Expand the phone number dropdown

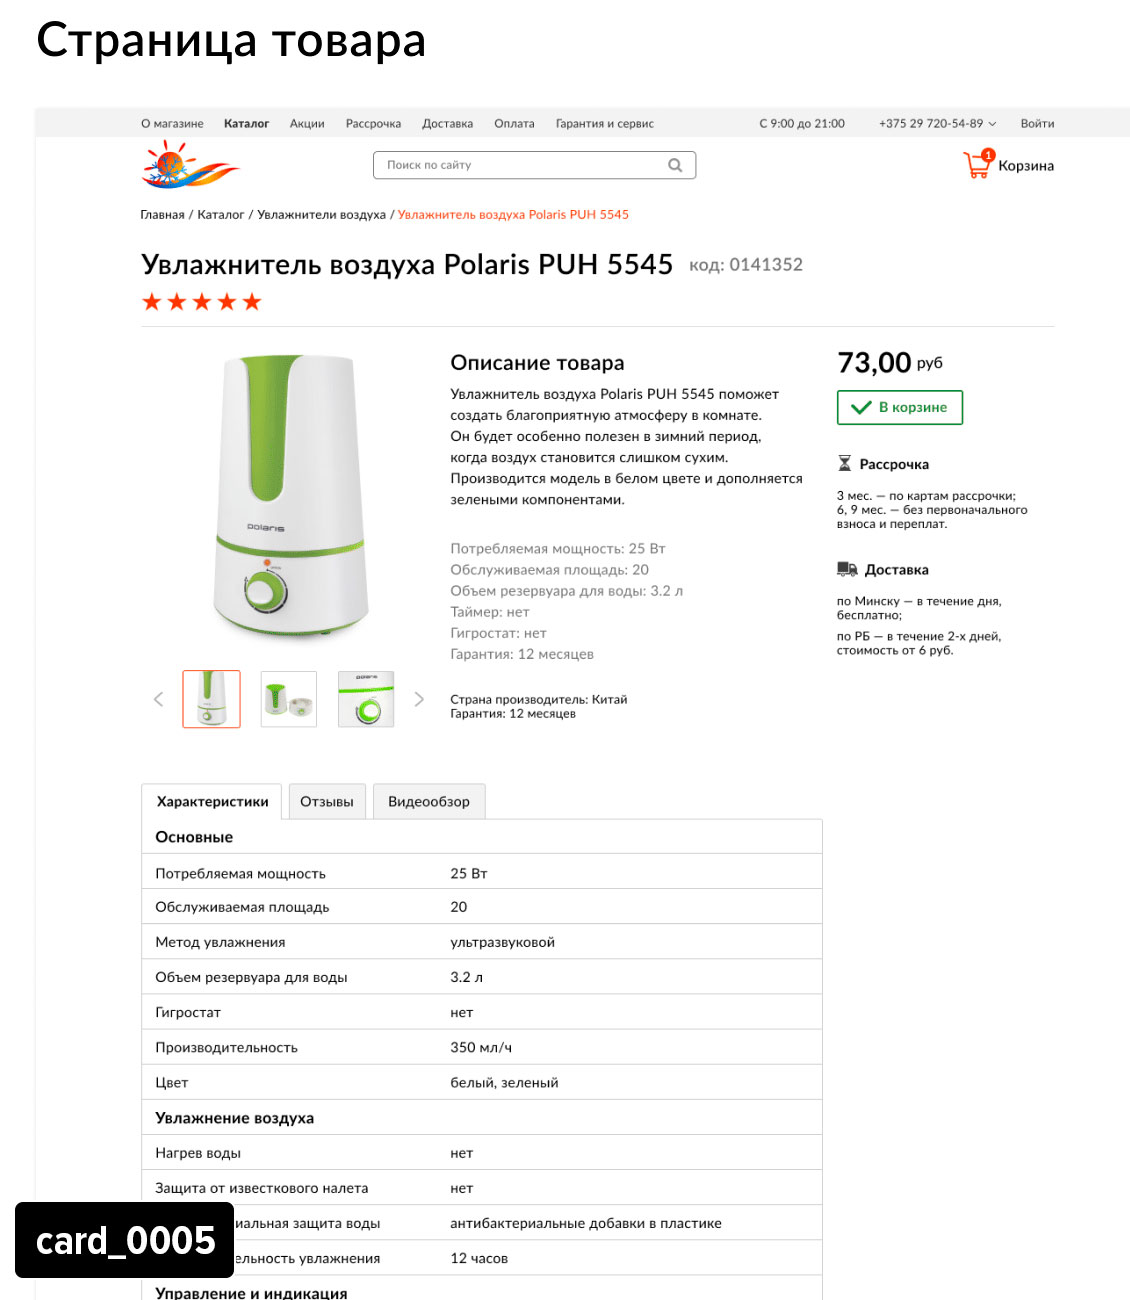click(992, 124)
